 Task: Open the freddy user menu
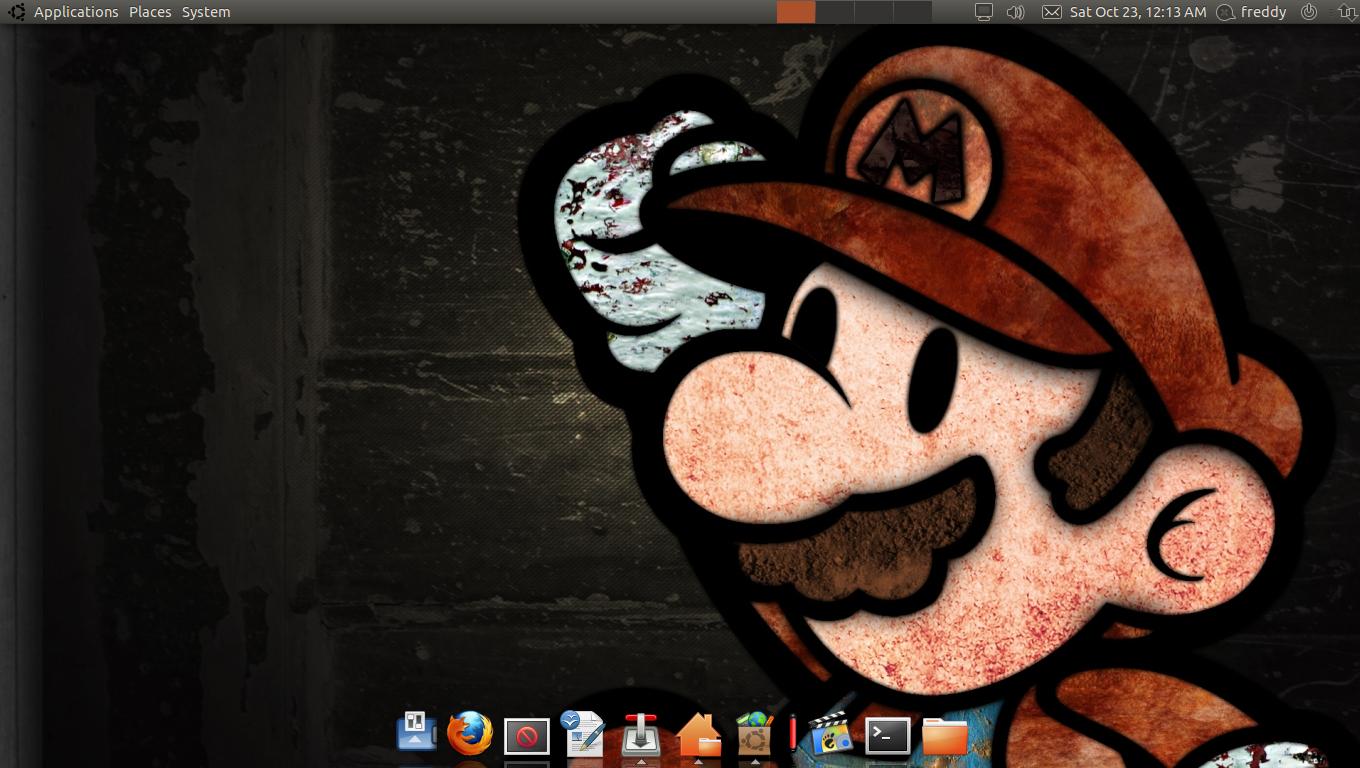1264,12
